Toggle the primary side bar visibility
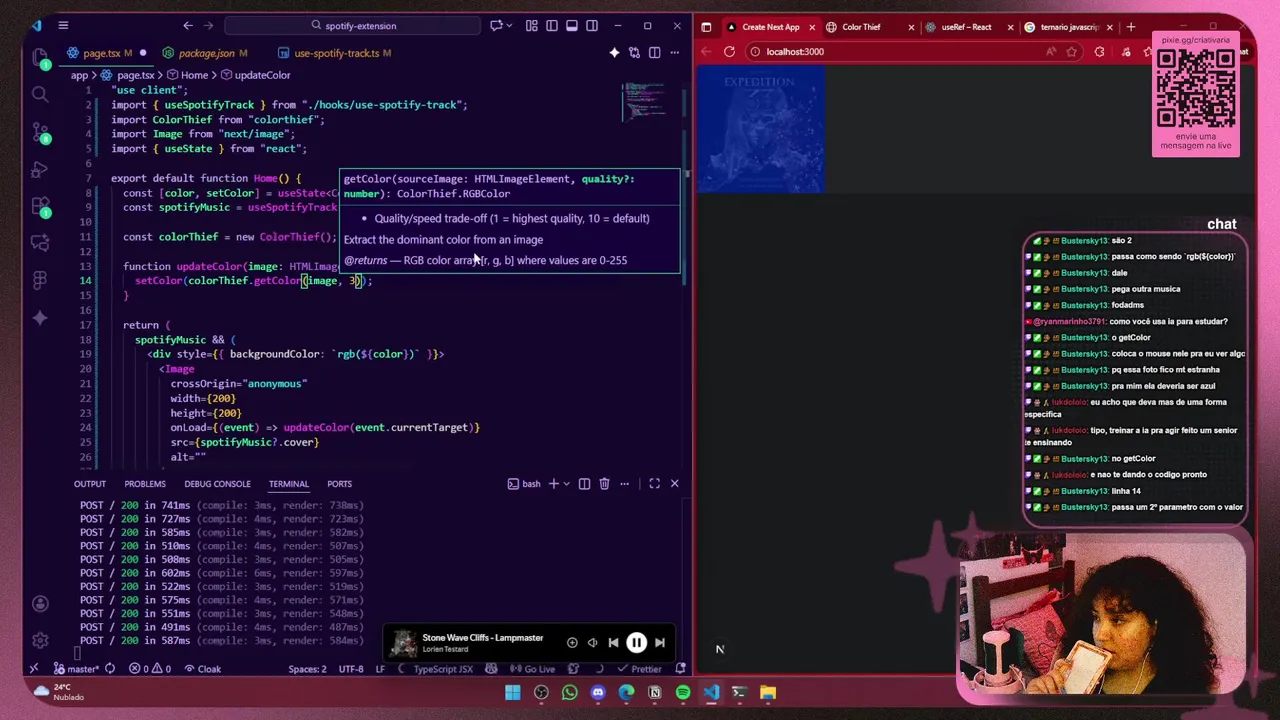This screenshot has height=720, width=1280. point(552,26)
